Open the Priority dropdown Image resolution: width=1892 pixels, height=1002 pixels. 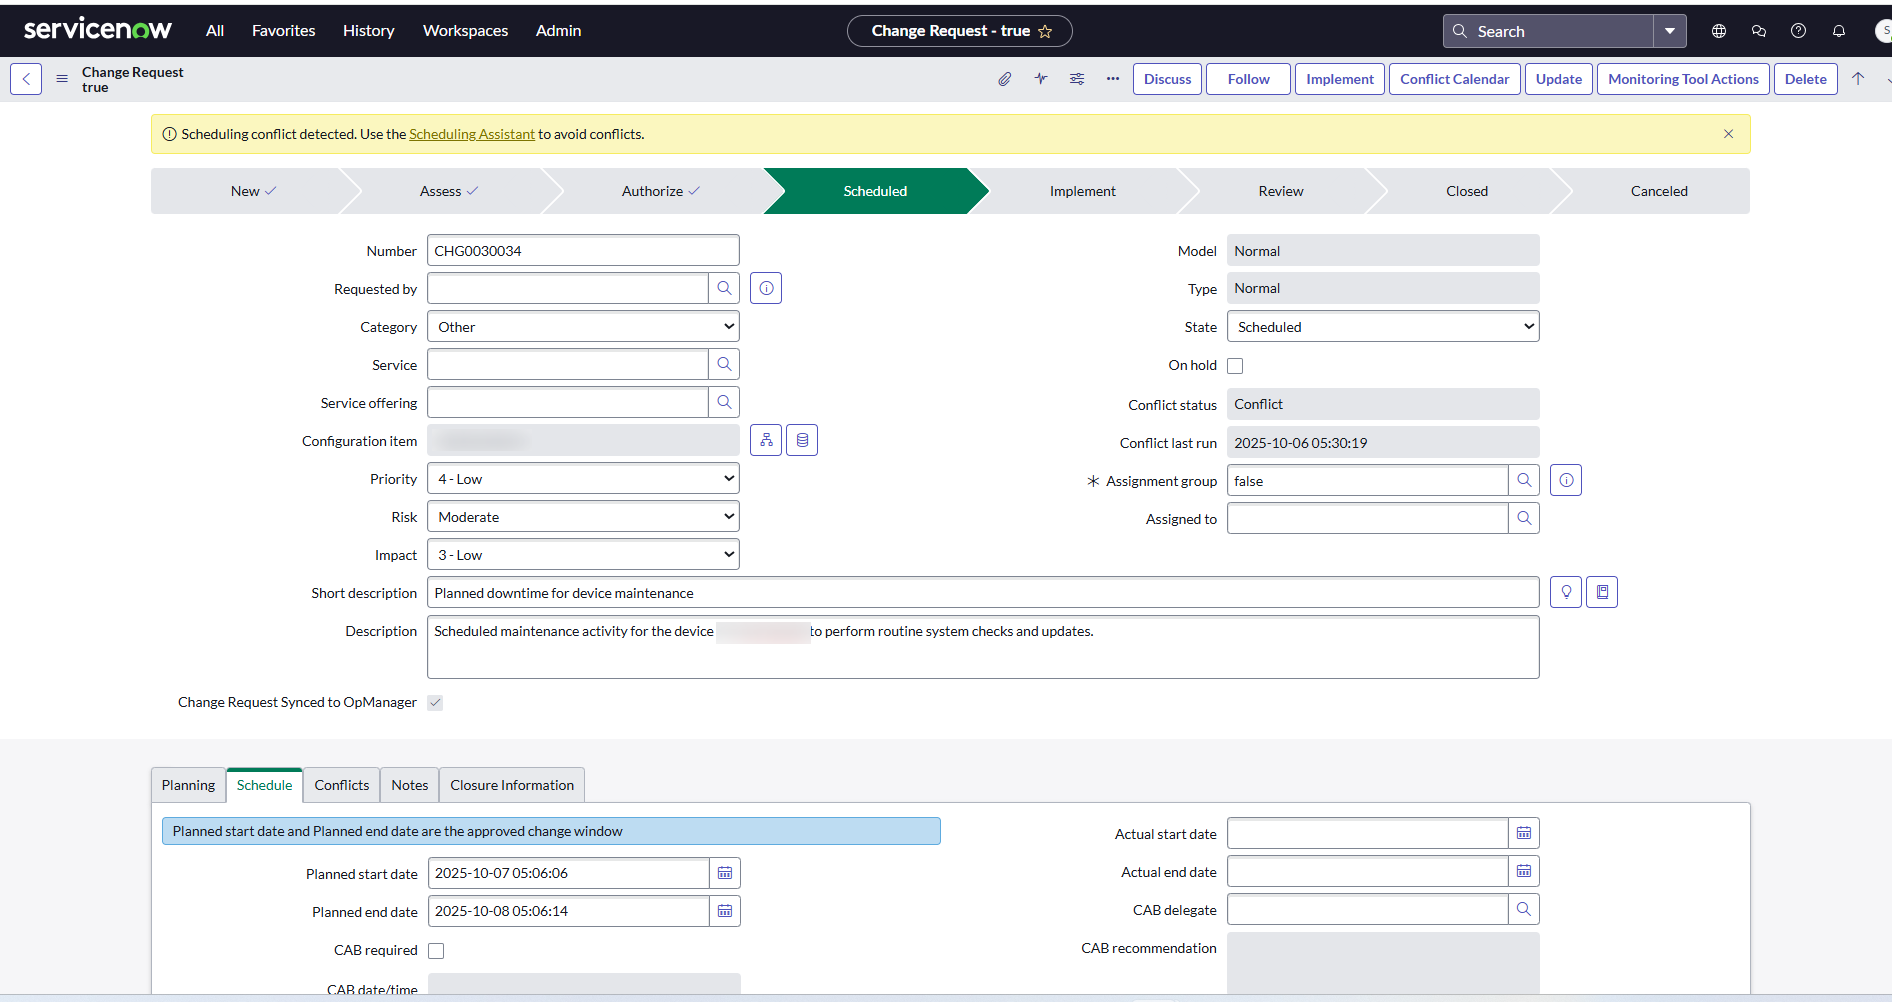(x=583, y=479)
